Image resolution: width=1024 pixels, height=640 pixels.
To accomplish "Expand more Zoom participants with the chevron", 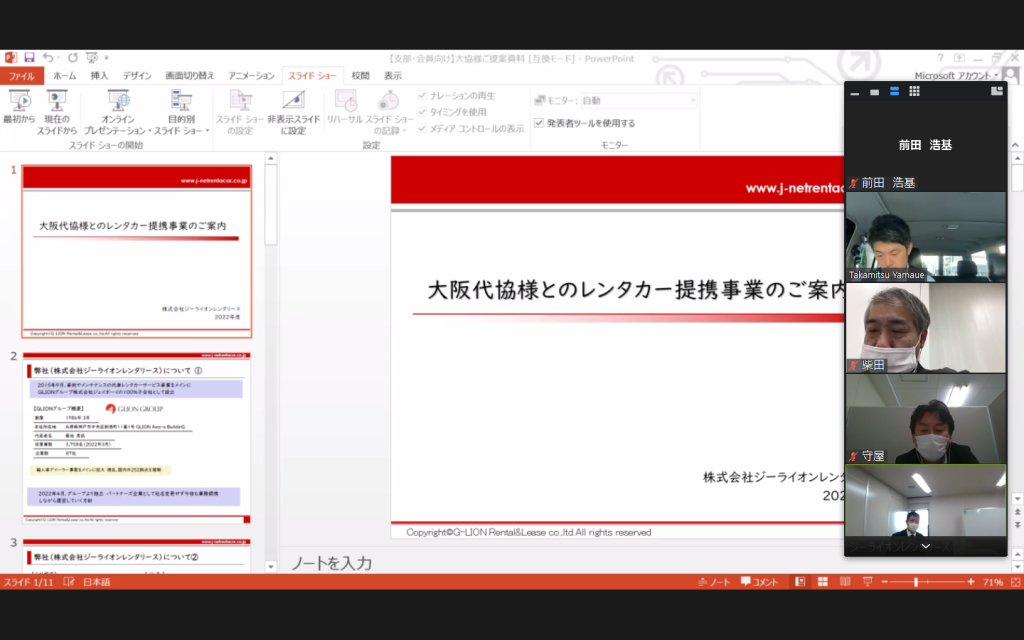I will click(x=925, y=546).
